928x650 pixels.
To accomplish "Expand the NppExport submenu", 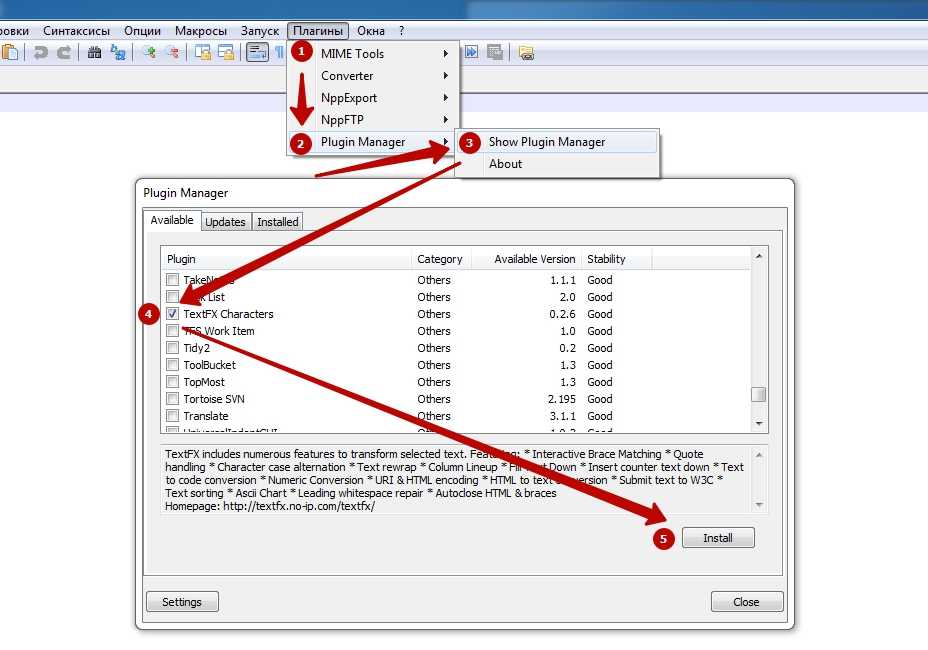I will coord(373,98).
